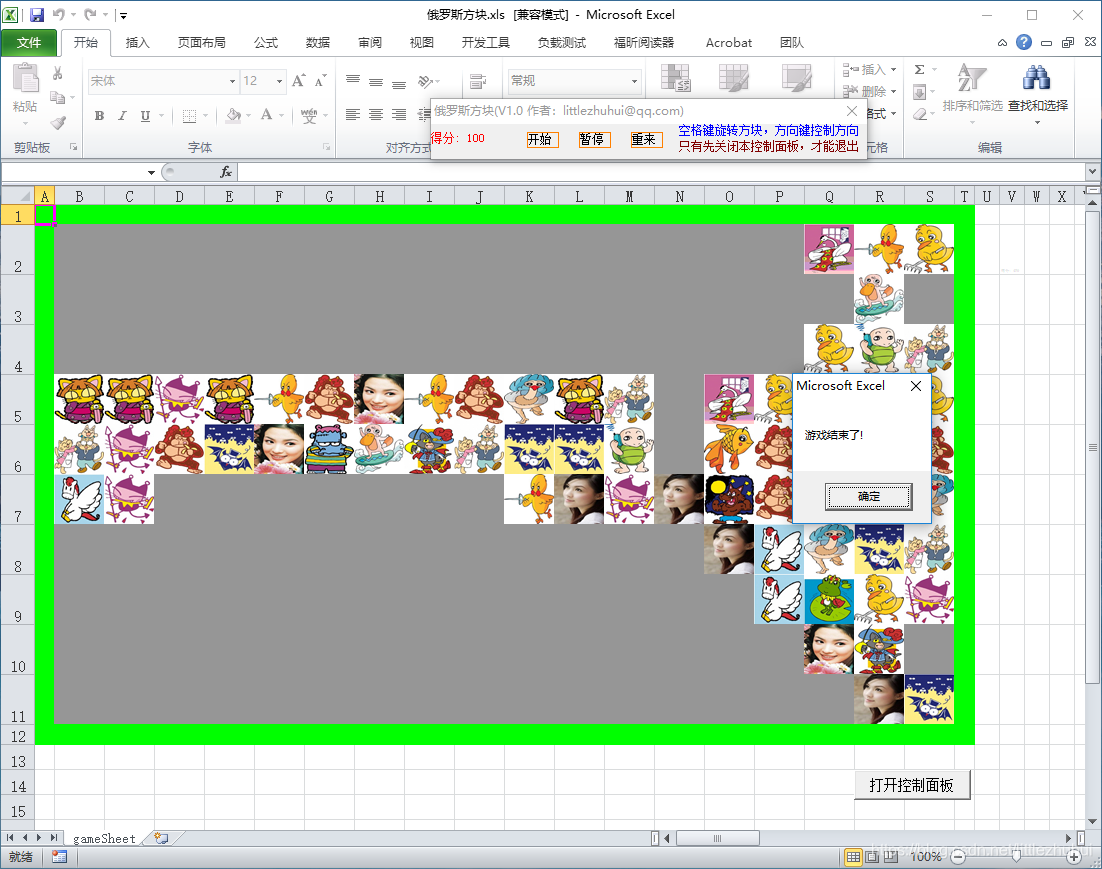This screenshot has width=1102, height=869.
Task: Switch to the 公式 ribbon tab
Action: click(266, 43)
